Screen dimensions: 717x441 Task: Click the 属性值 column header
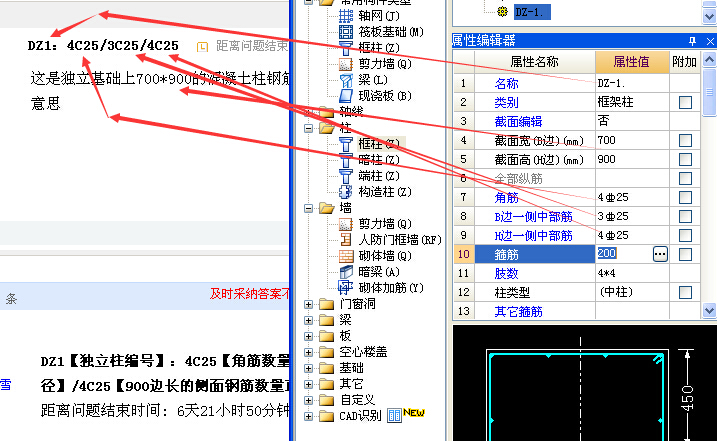tap(632, 62)
